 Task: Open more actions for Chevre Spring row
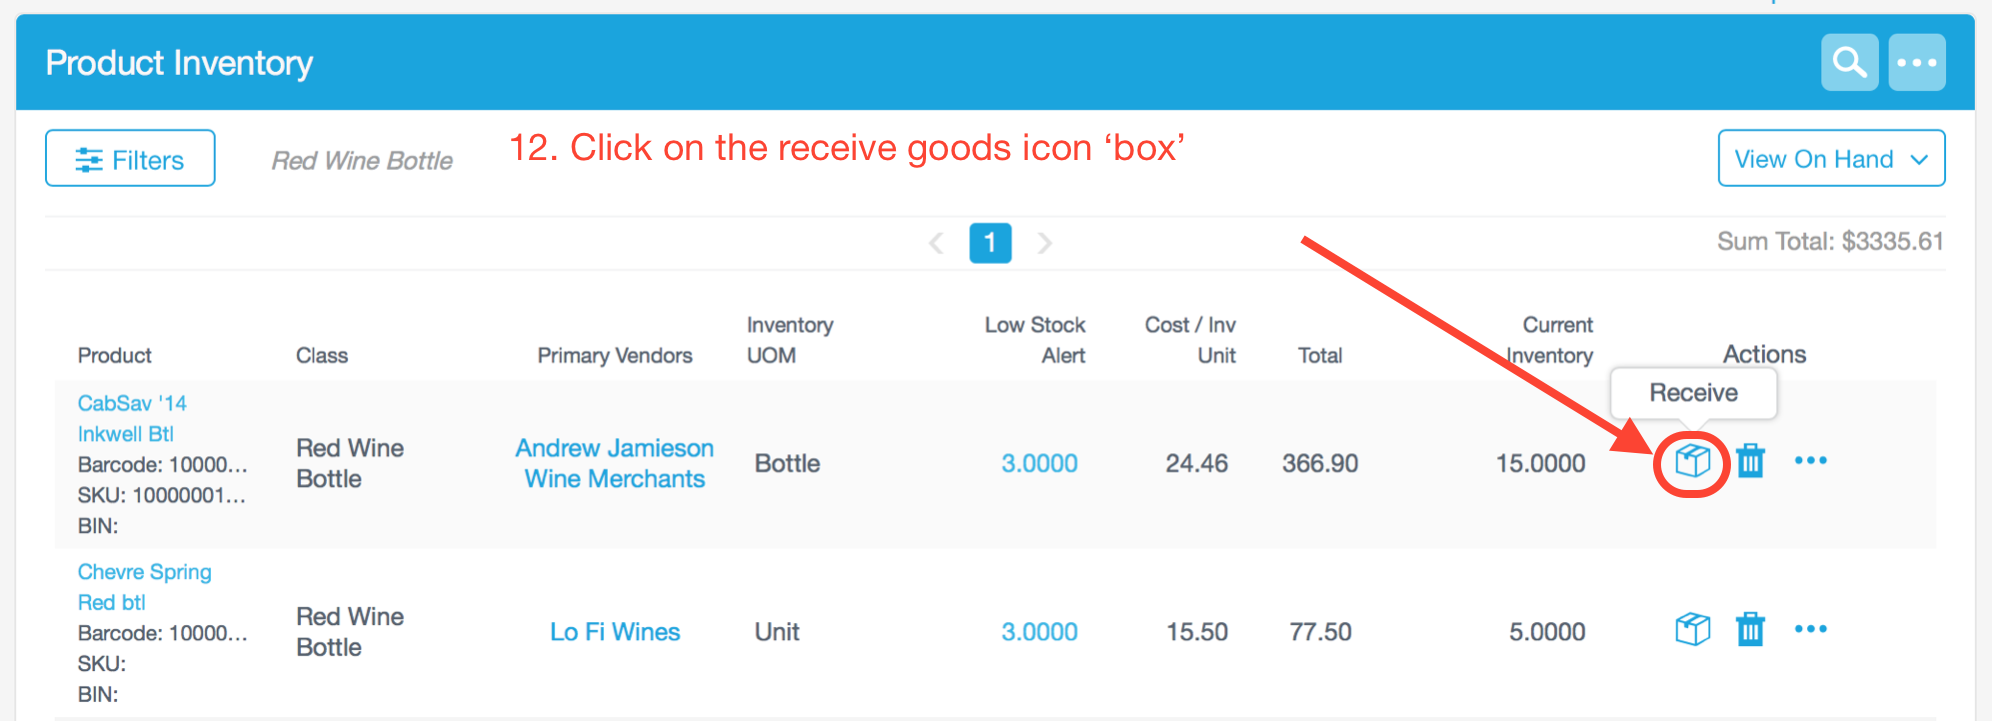coord(1810,629)
